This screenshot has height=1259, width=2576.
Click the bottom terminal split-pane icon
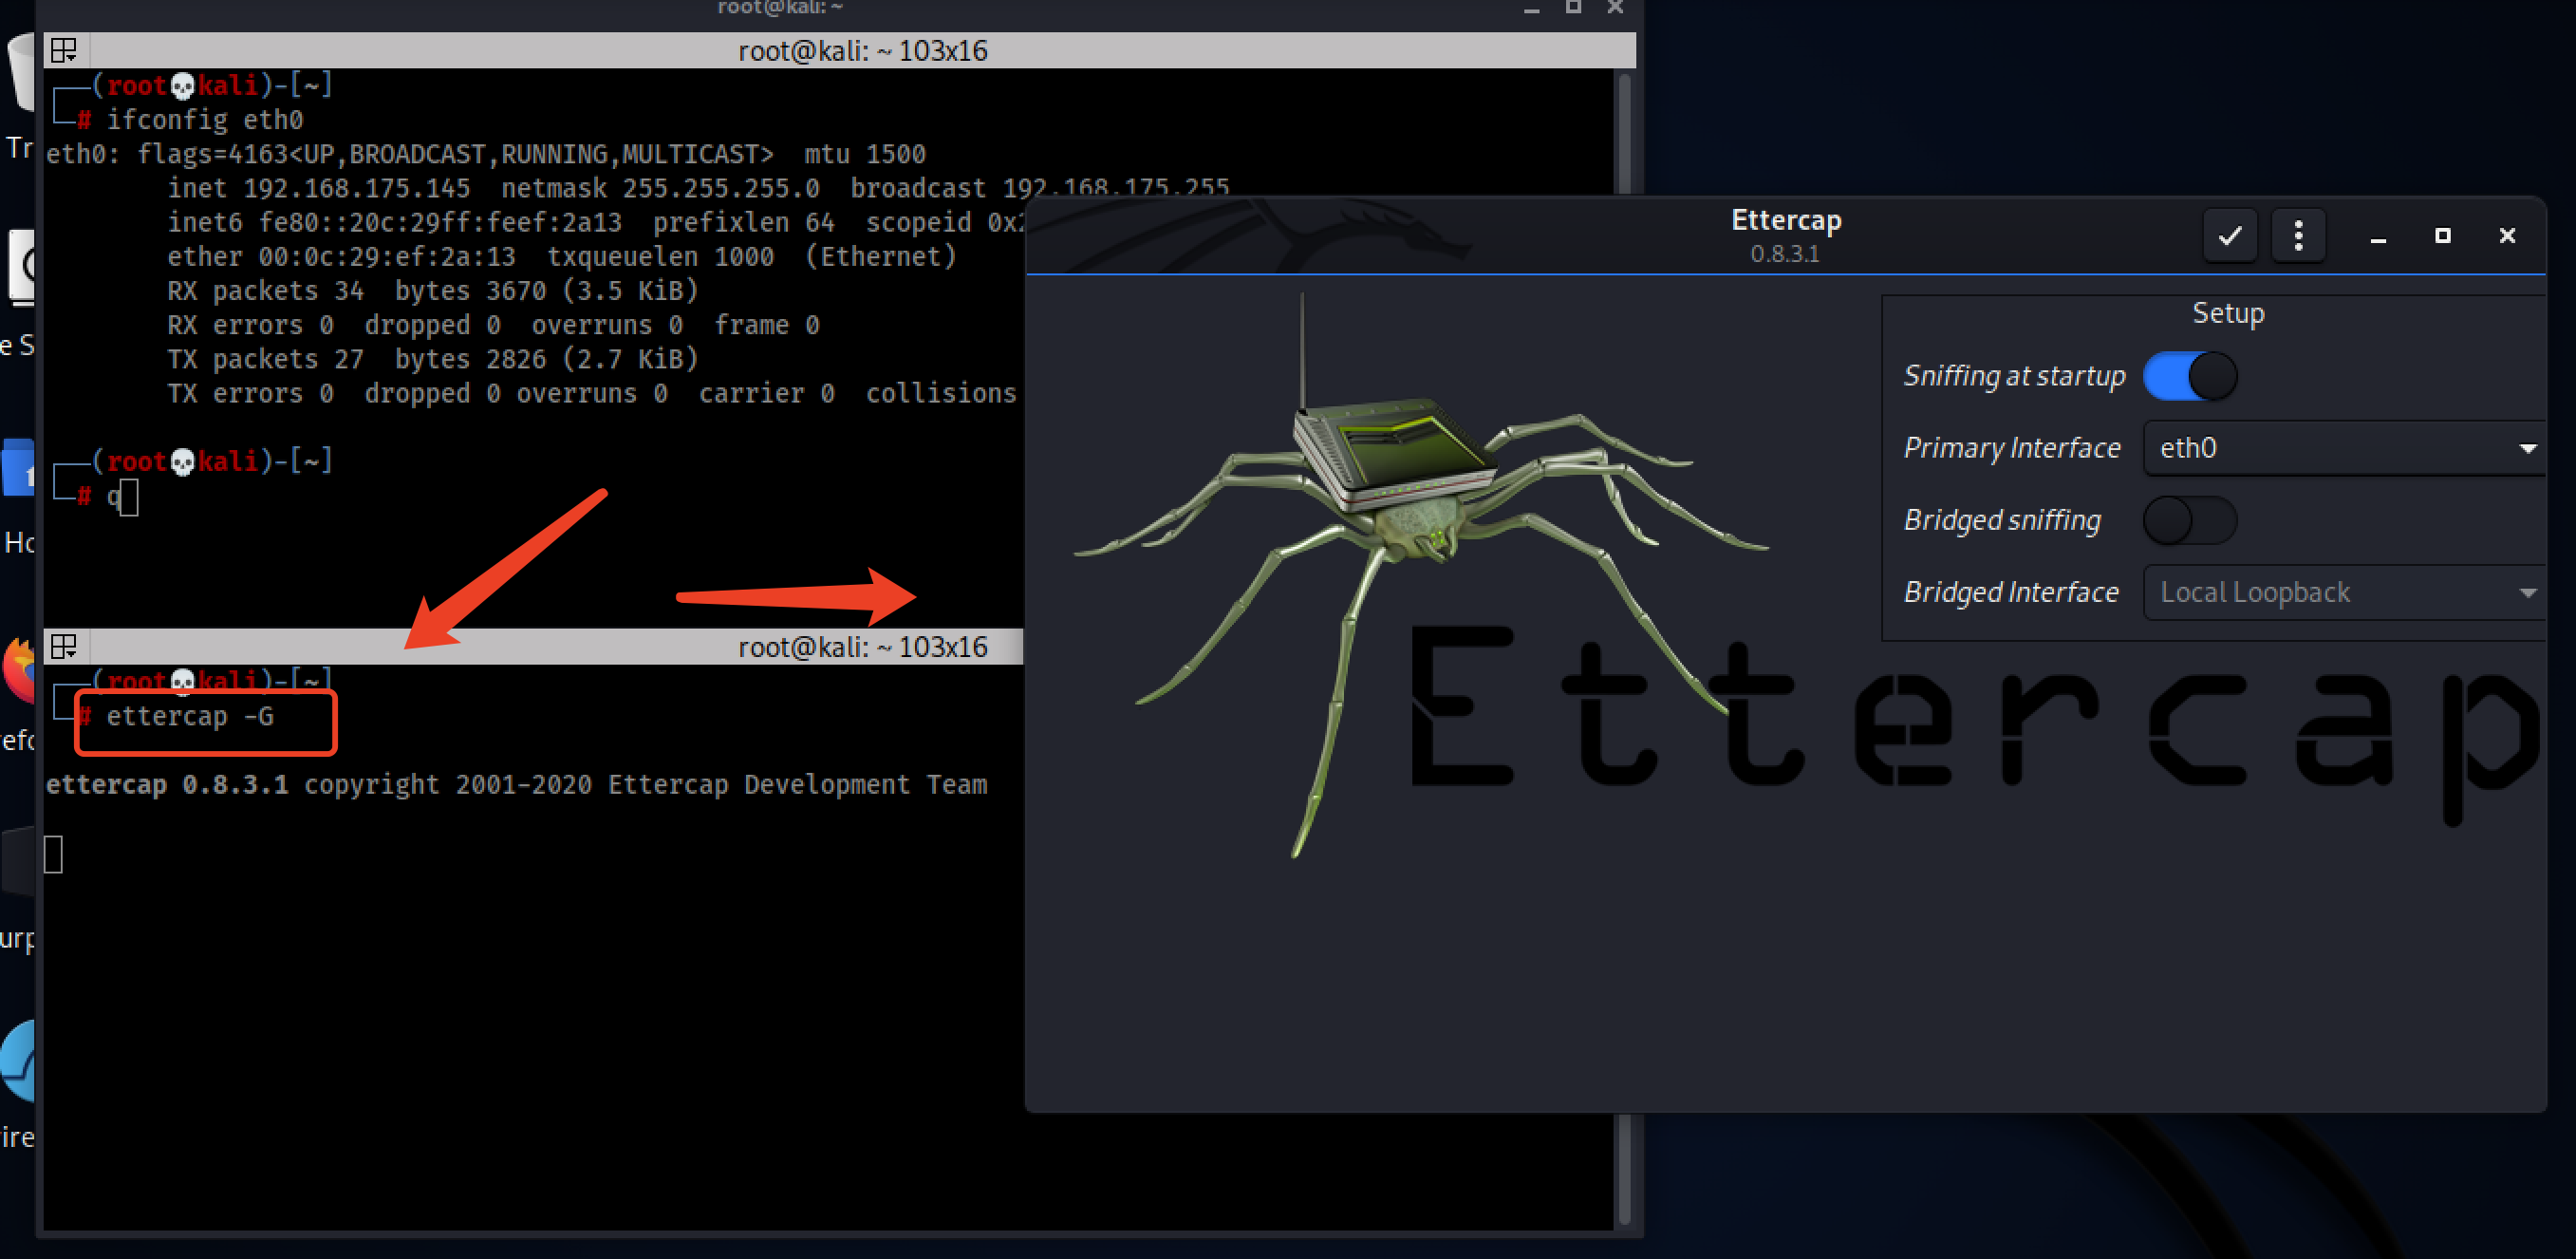(x=64, y=647)
